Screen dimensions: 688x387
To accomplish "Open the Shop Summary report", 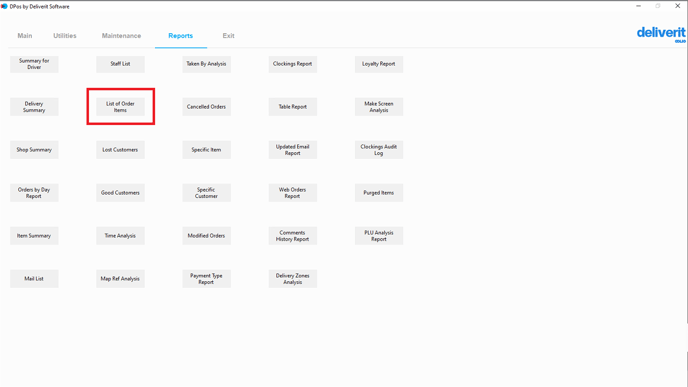I will point(34,150).
